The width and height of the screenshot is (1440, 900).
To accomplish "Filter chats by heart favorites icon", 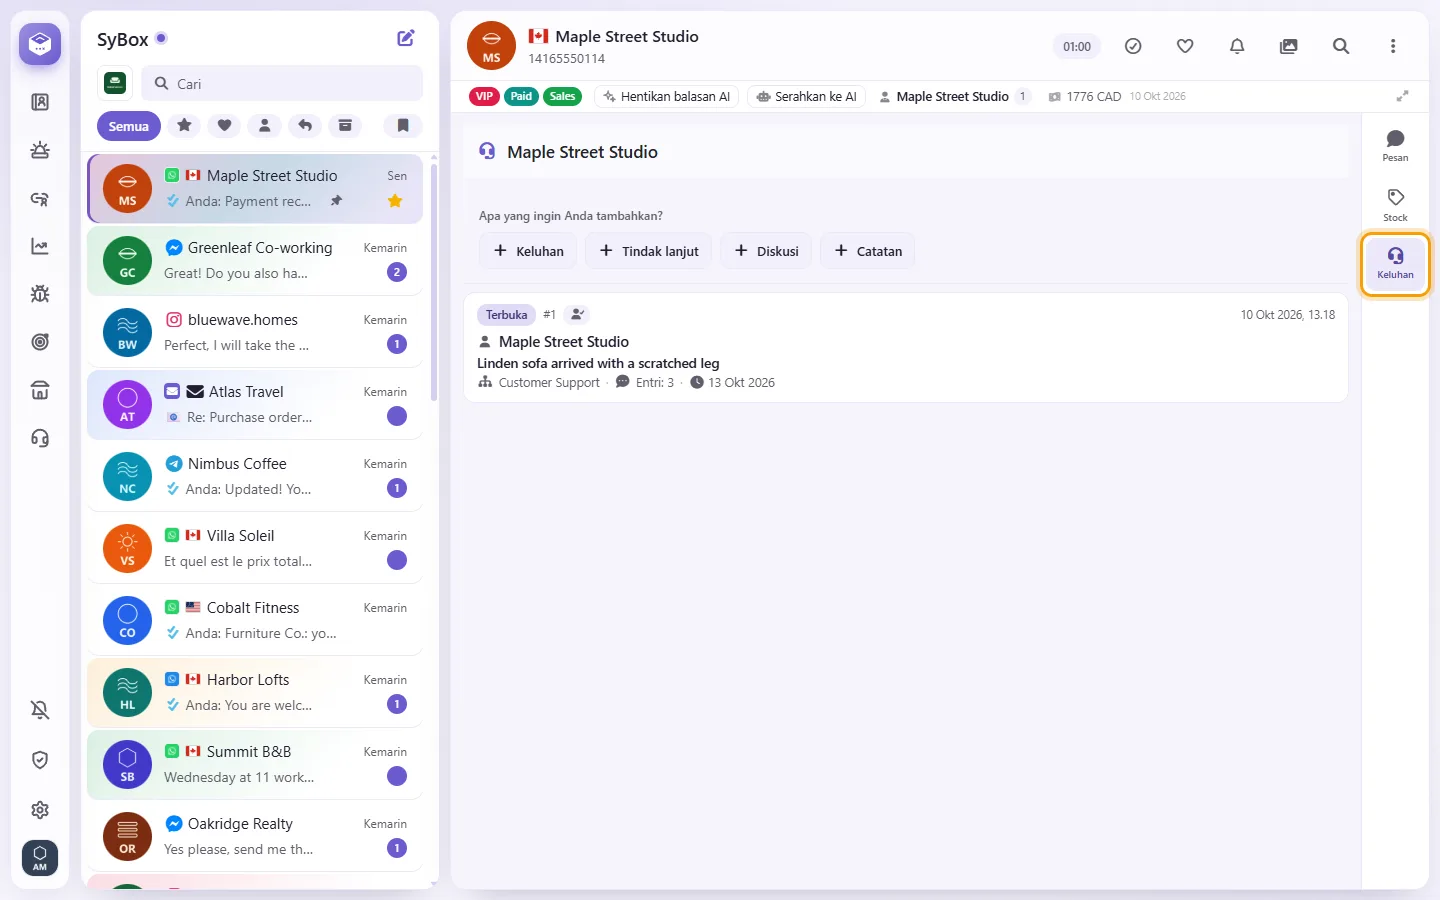I will pyautogui.click(x=224, y=126).
